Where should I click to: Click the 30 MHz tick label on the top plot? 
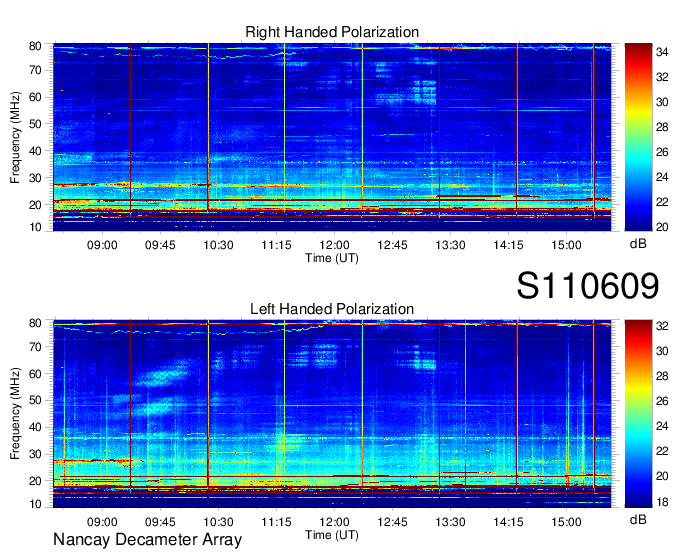pyautogui.click(x=35, y=178)
